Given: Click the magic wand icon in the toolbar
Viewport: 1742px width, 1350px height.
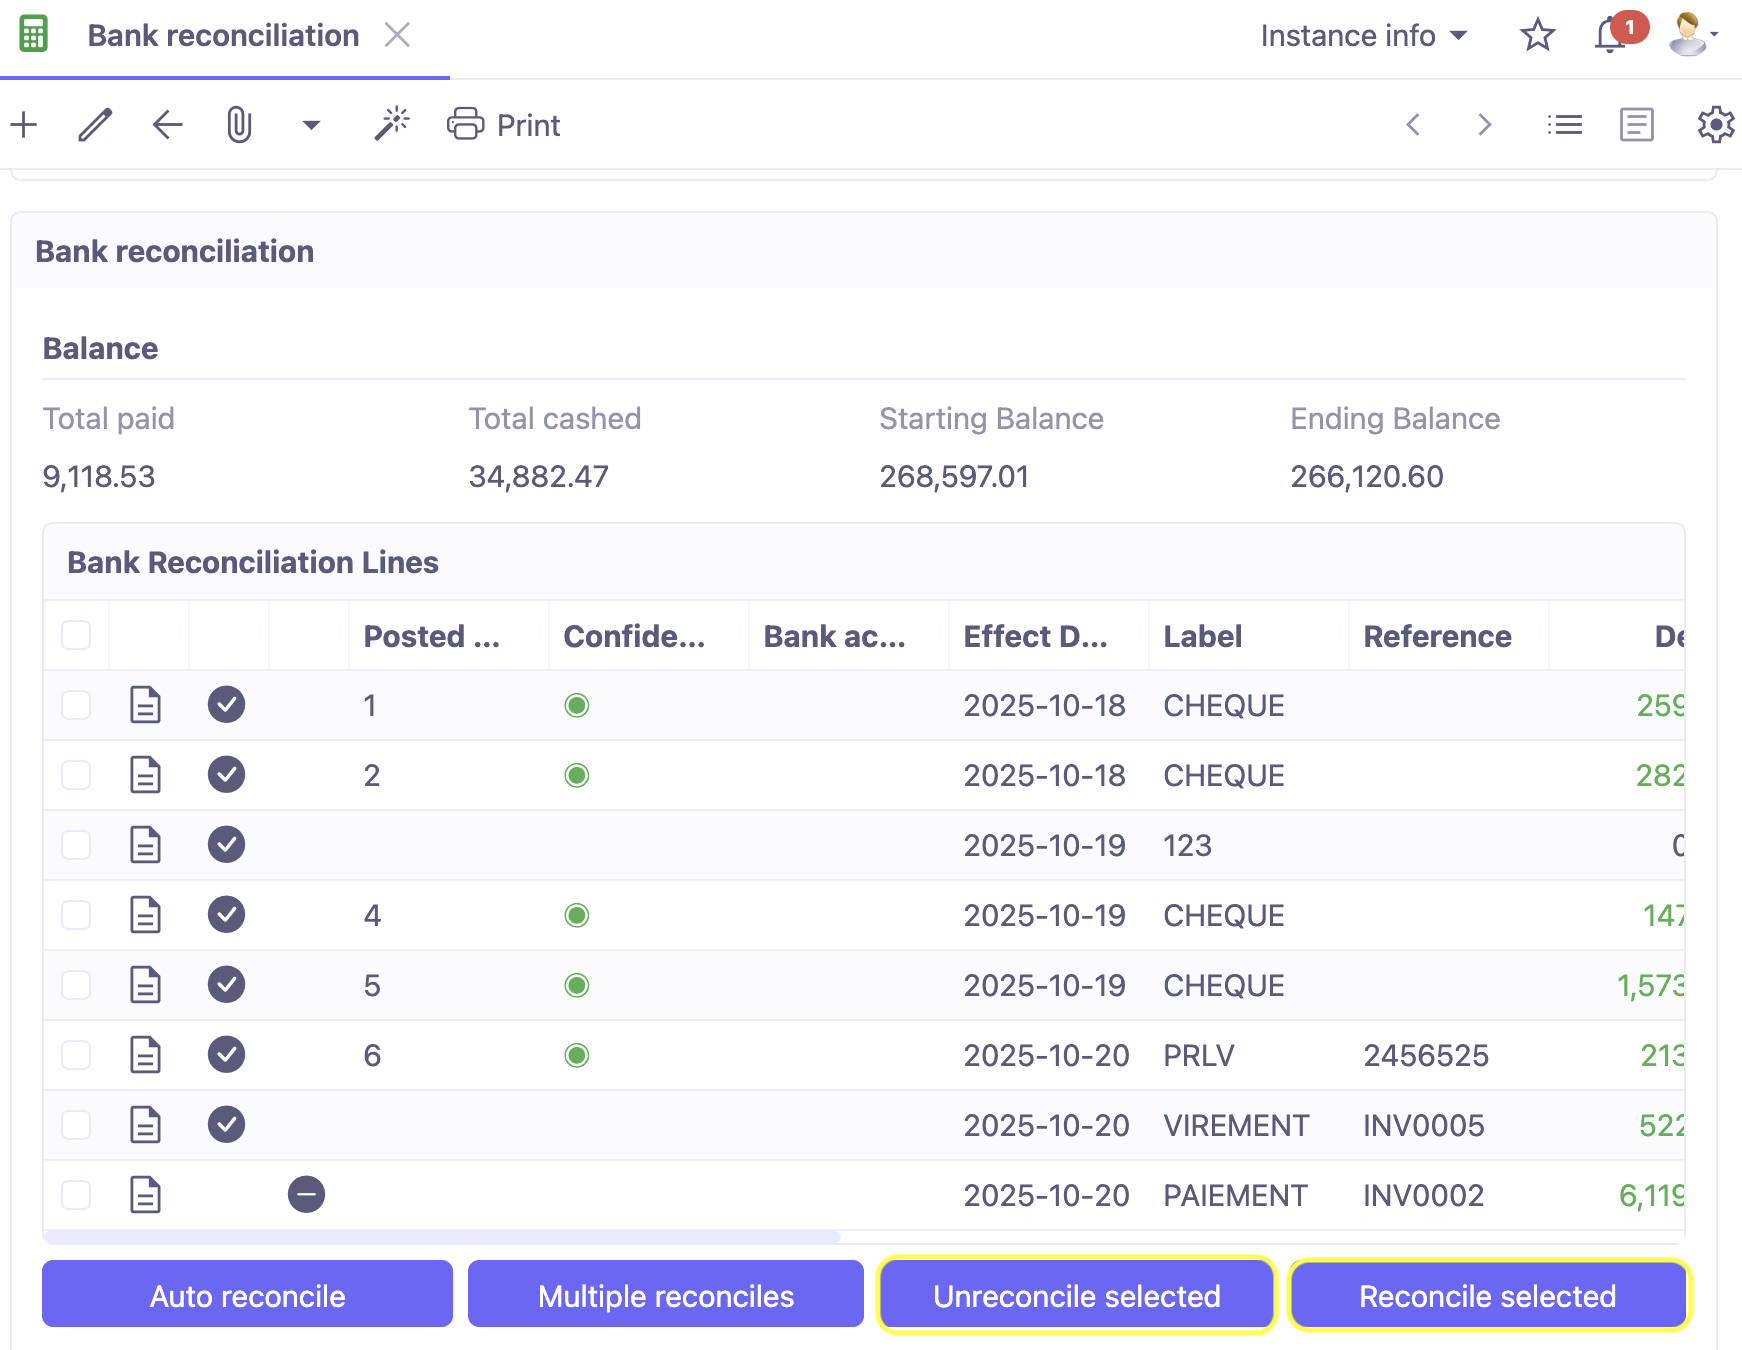Looking at the screenshot, I should 392,122.
